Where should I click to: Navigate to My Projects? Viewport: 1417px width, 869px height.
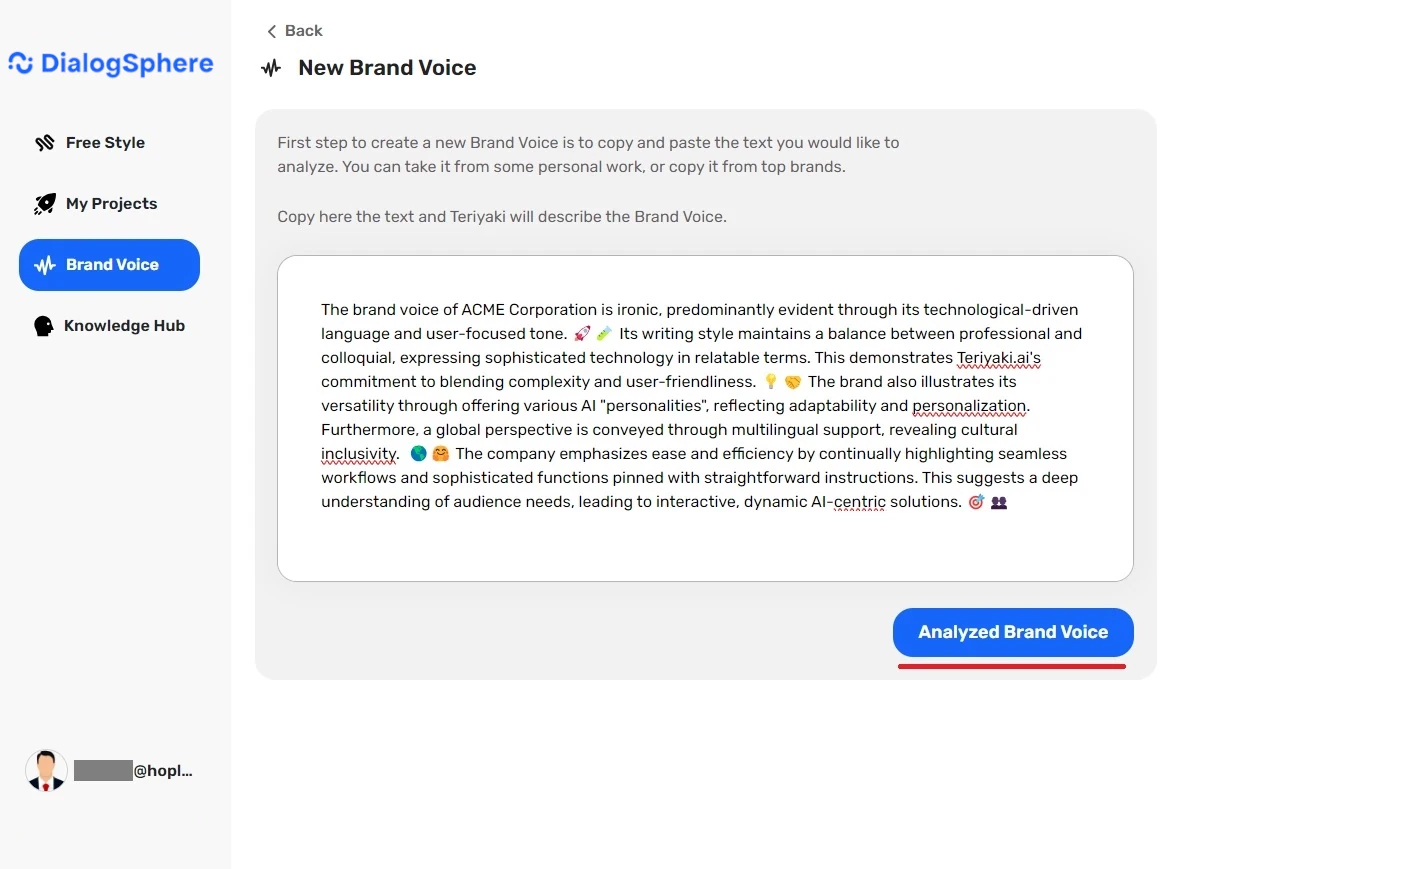110,203
